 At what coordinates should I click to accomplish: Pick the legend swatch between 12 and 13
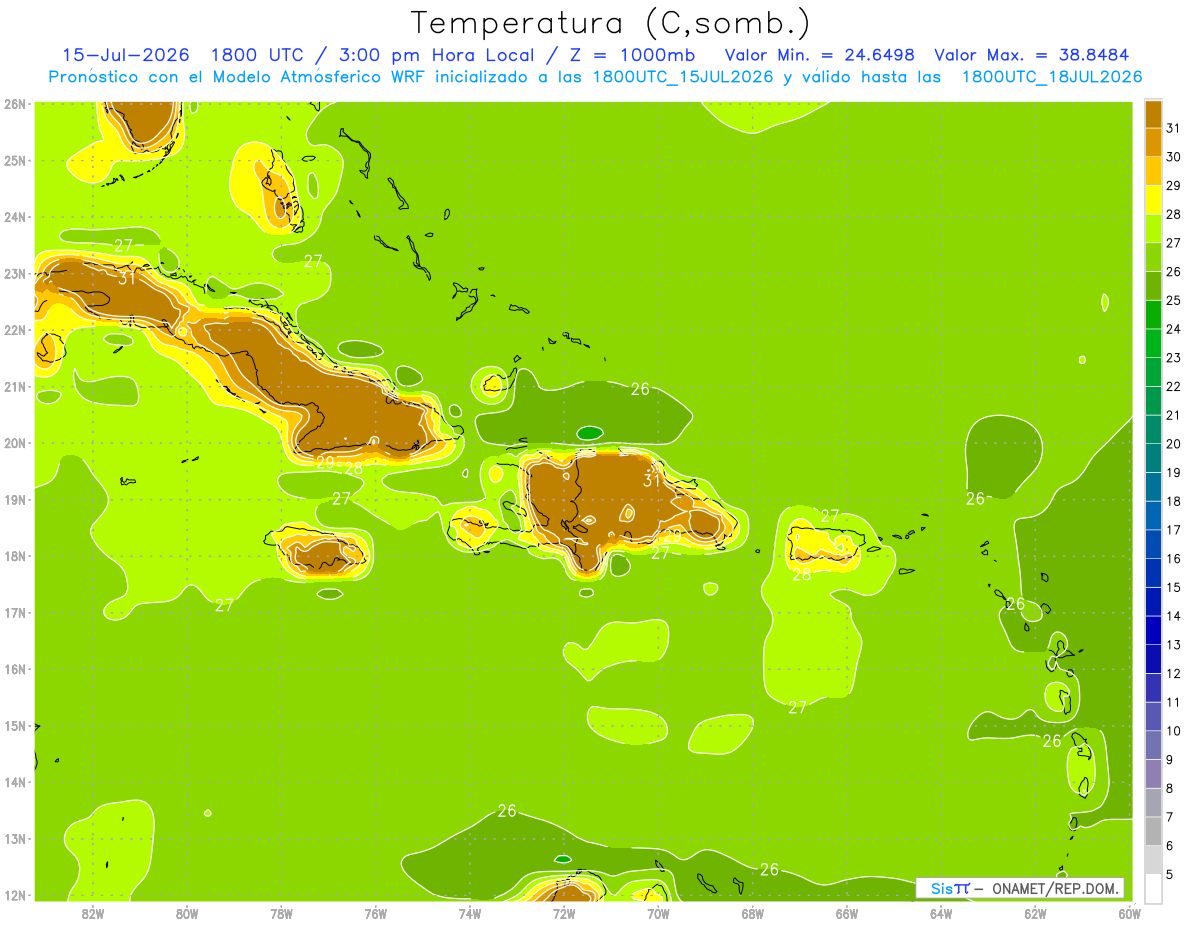[1153, 659]
